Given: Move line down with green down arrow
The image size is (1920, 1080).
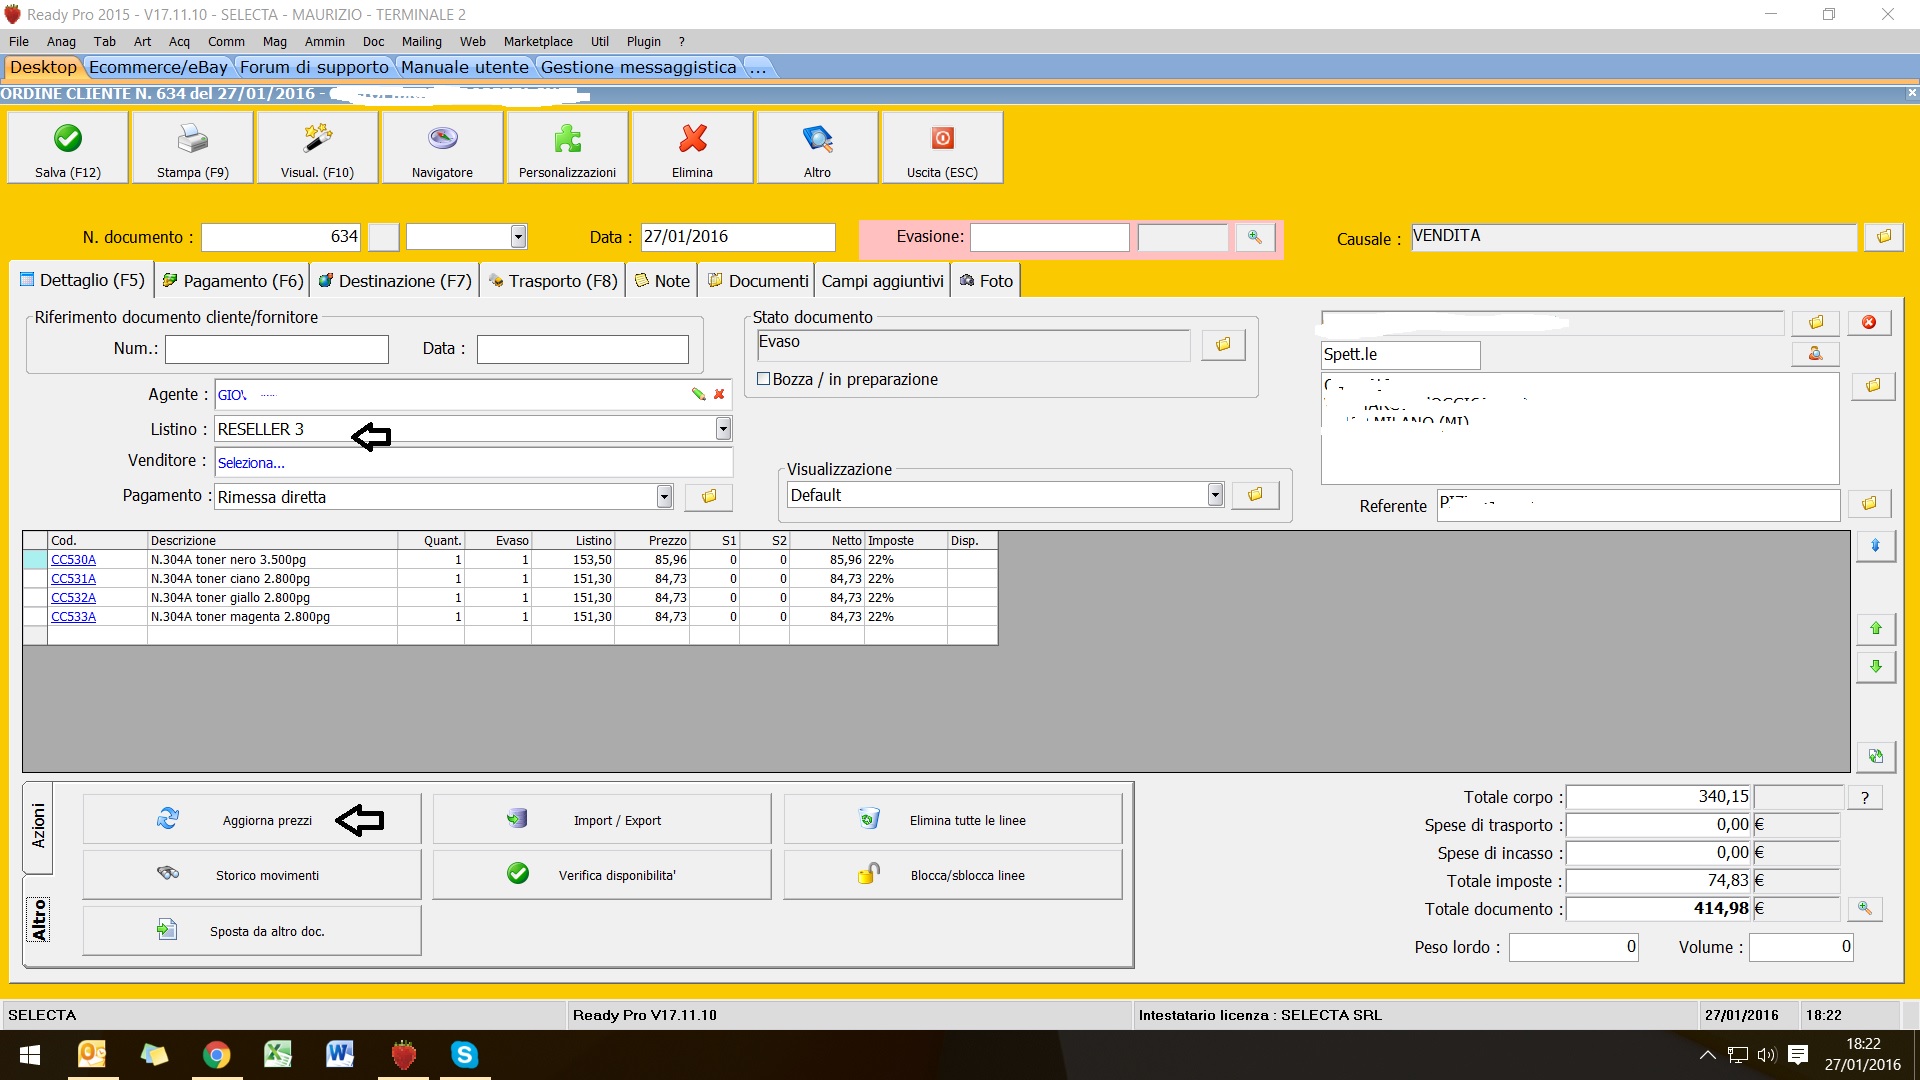Looking at the screenshot, I should pos(1876,667).
